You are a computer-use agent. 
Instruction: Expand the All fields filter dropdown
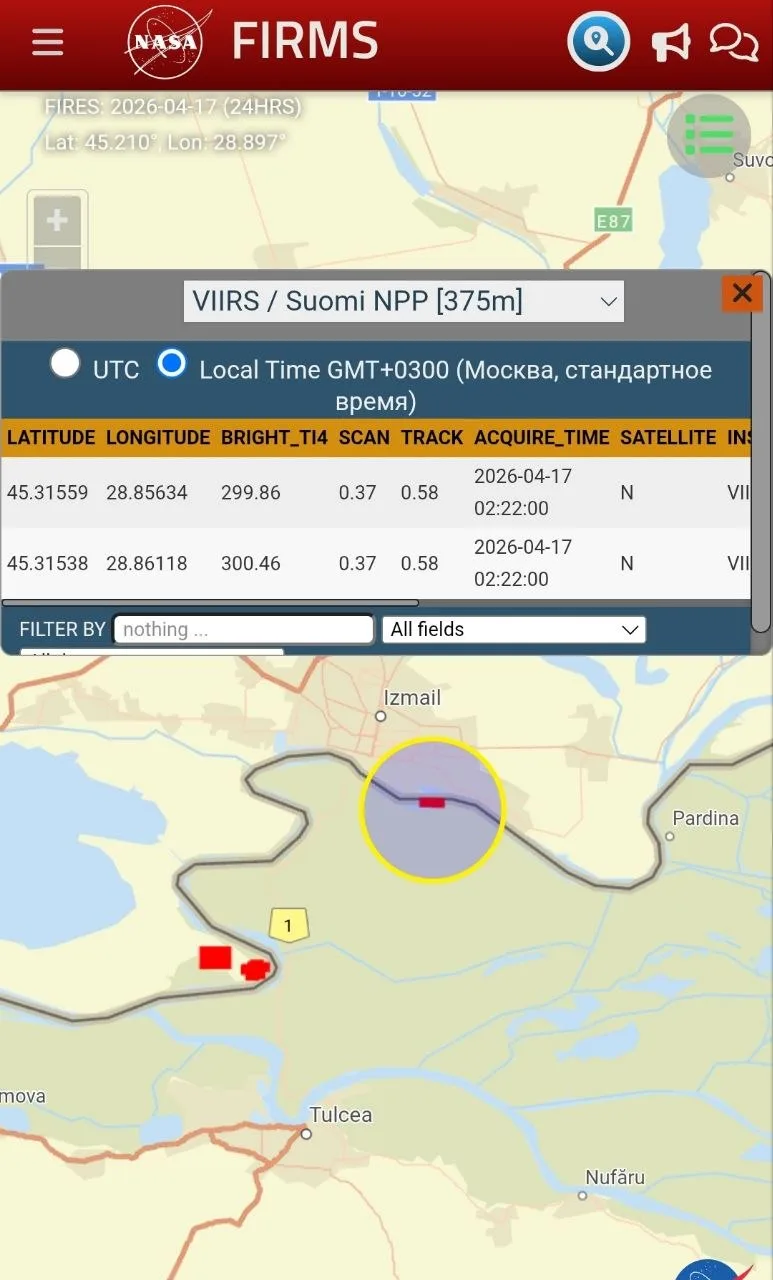513,629
